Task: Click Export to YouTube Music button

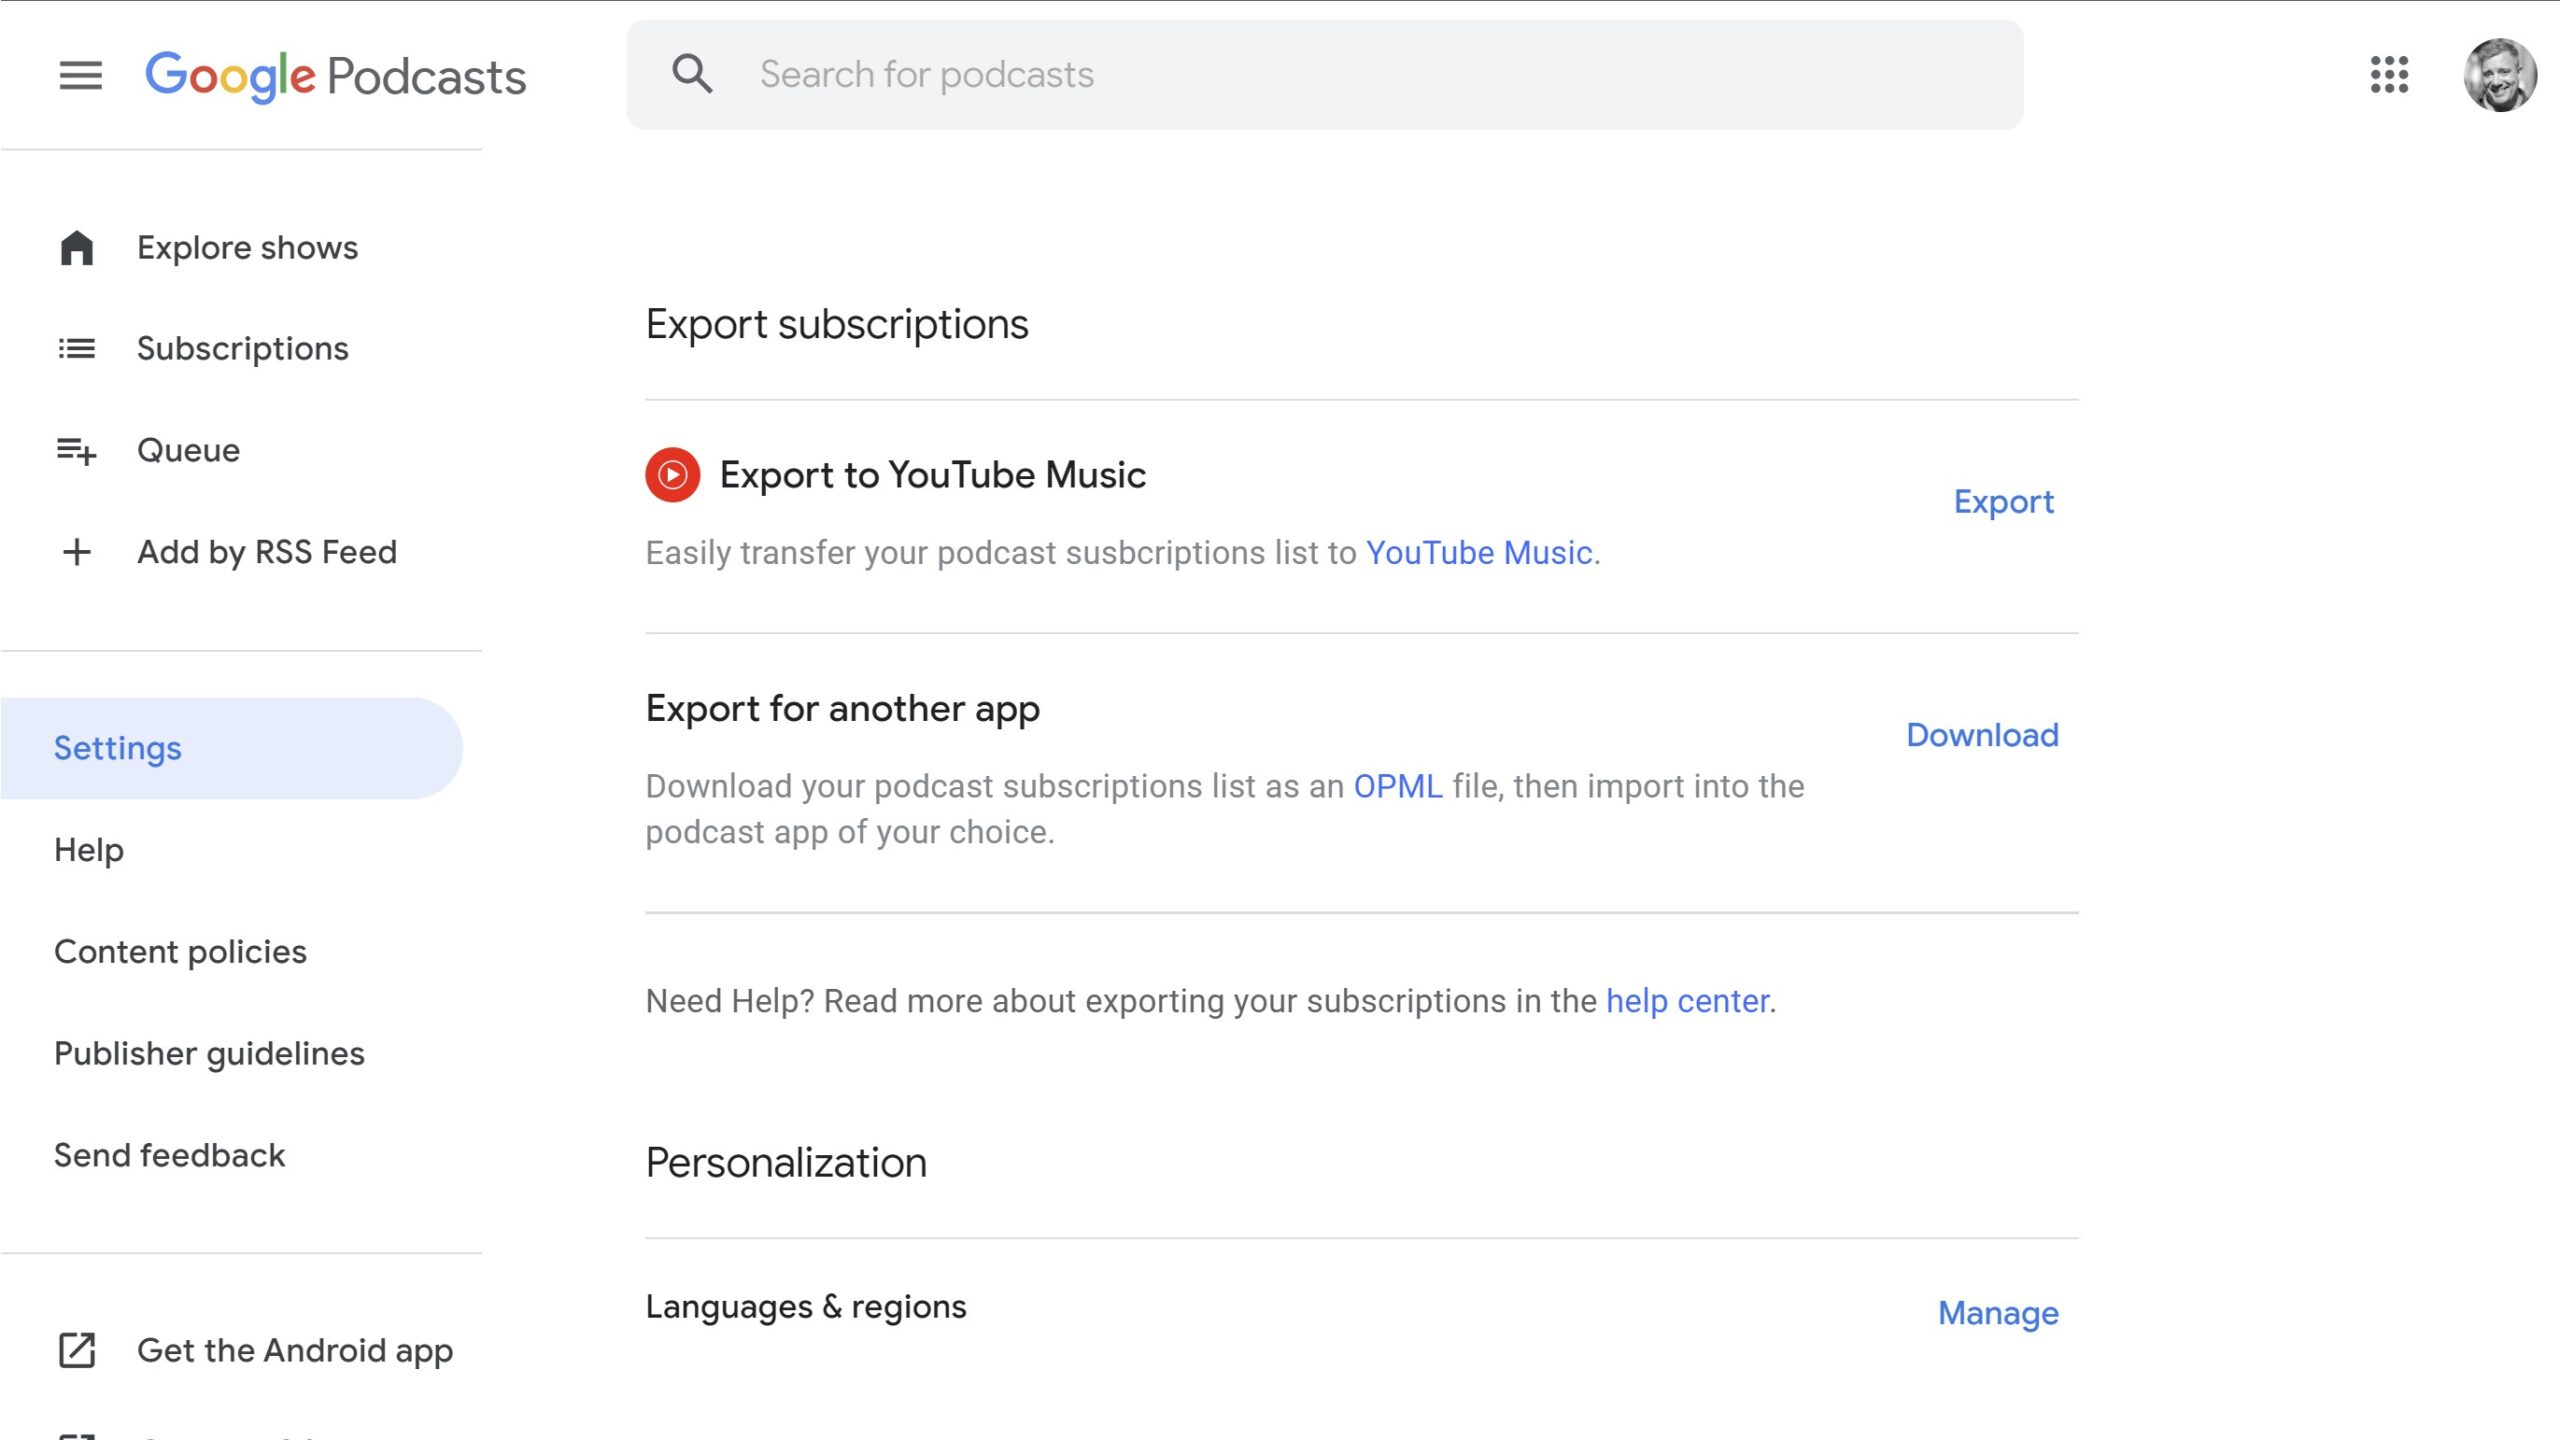Action: click(2004, 502)
